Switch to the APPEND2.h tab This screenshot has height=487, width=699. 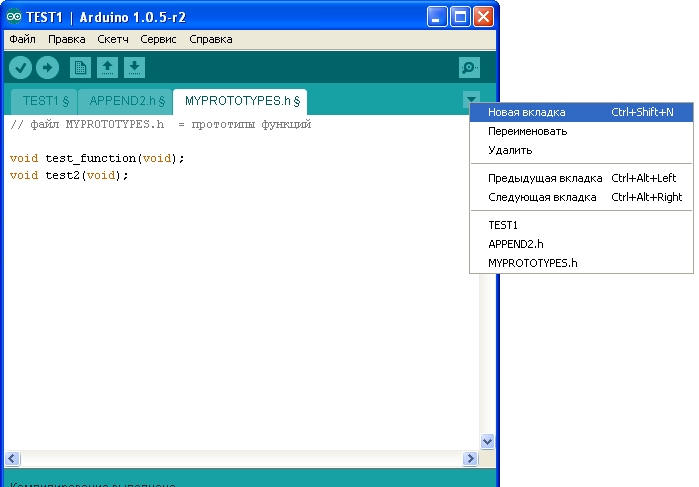pos(126,101)
